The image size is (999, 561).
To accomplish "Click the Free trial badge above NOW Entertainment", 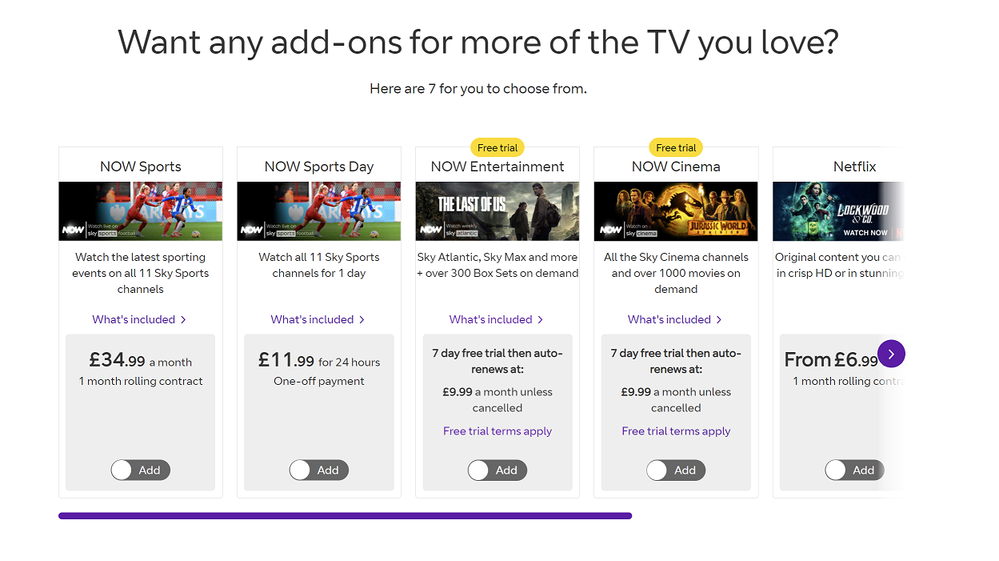I will [497, 148].
